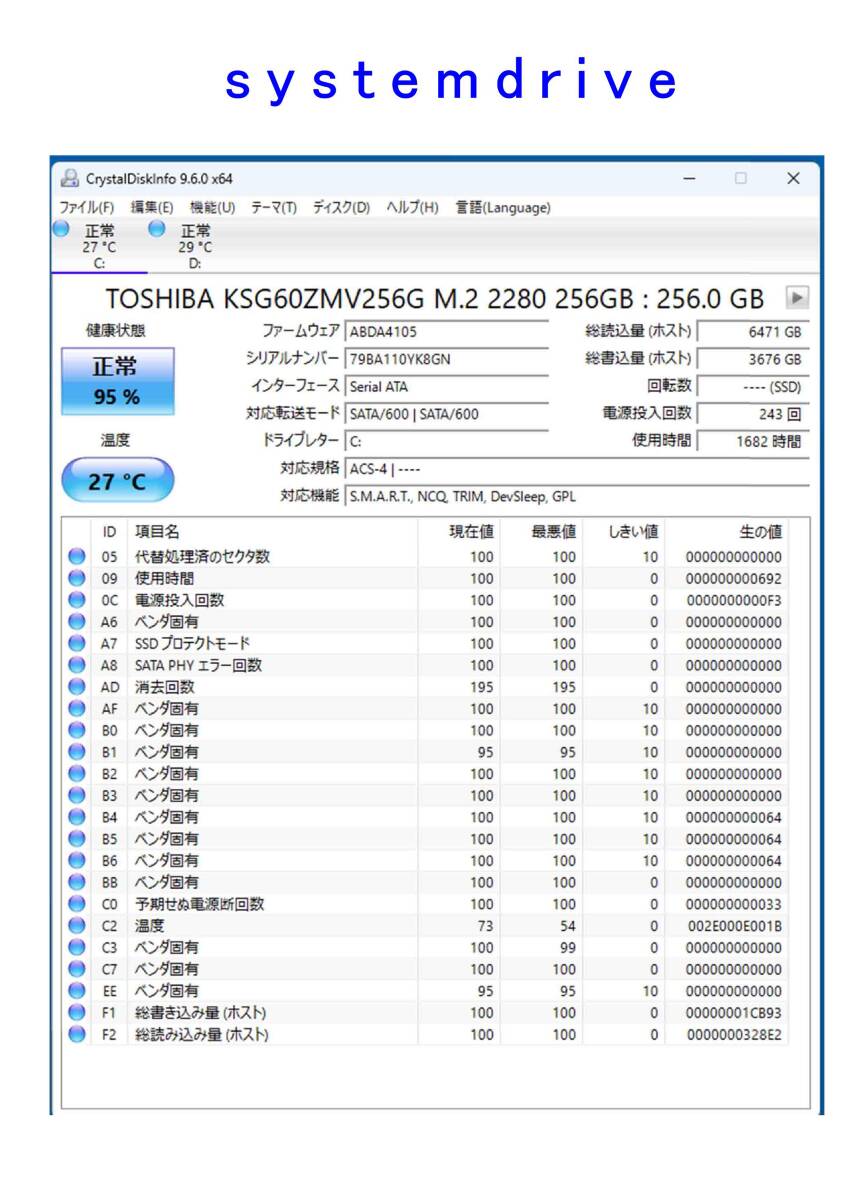Click status icon for SSD プロテクトモード row

click(76, 644)
